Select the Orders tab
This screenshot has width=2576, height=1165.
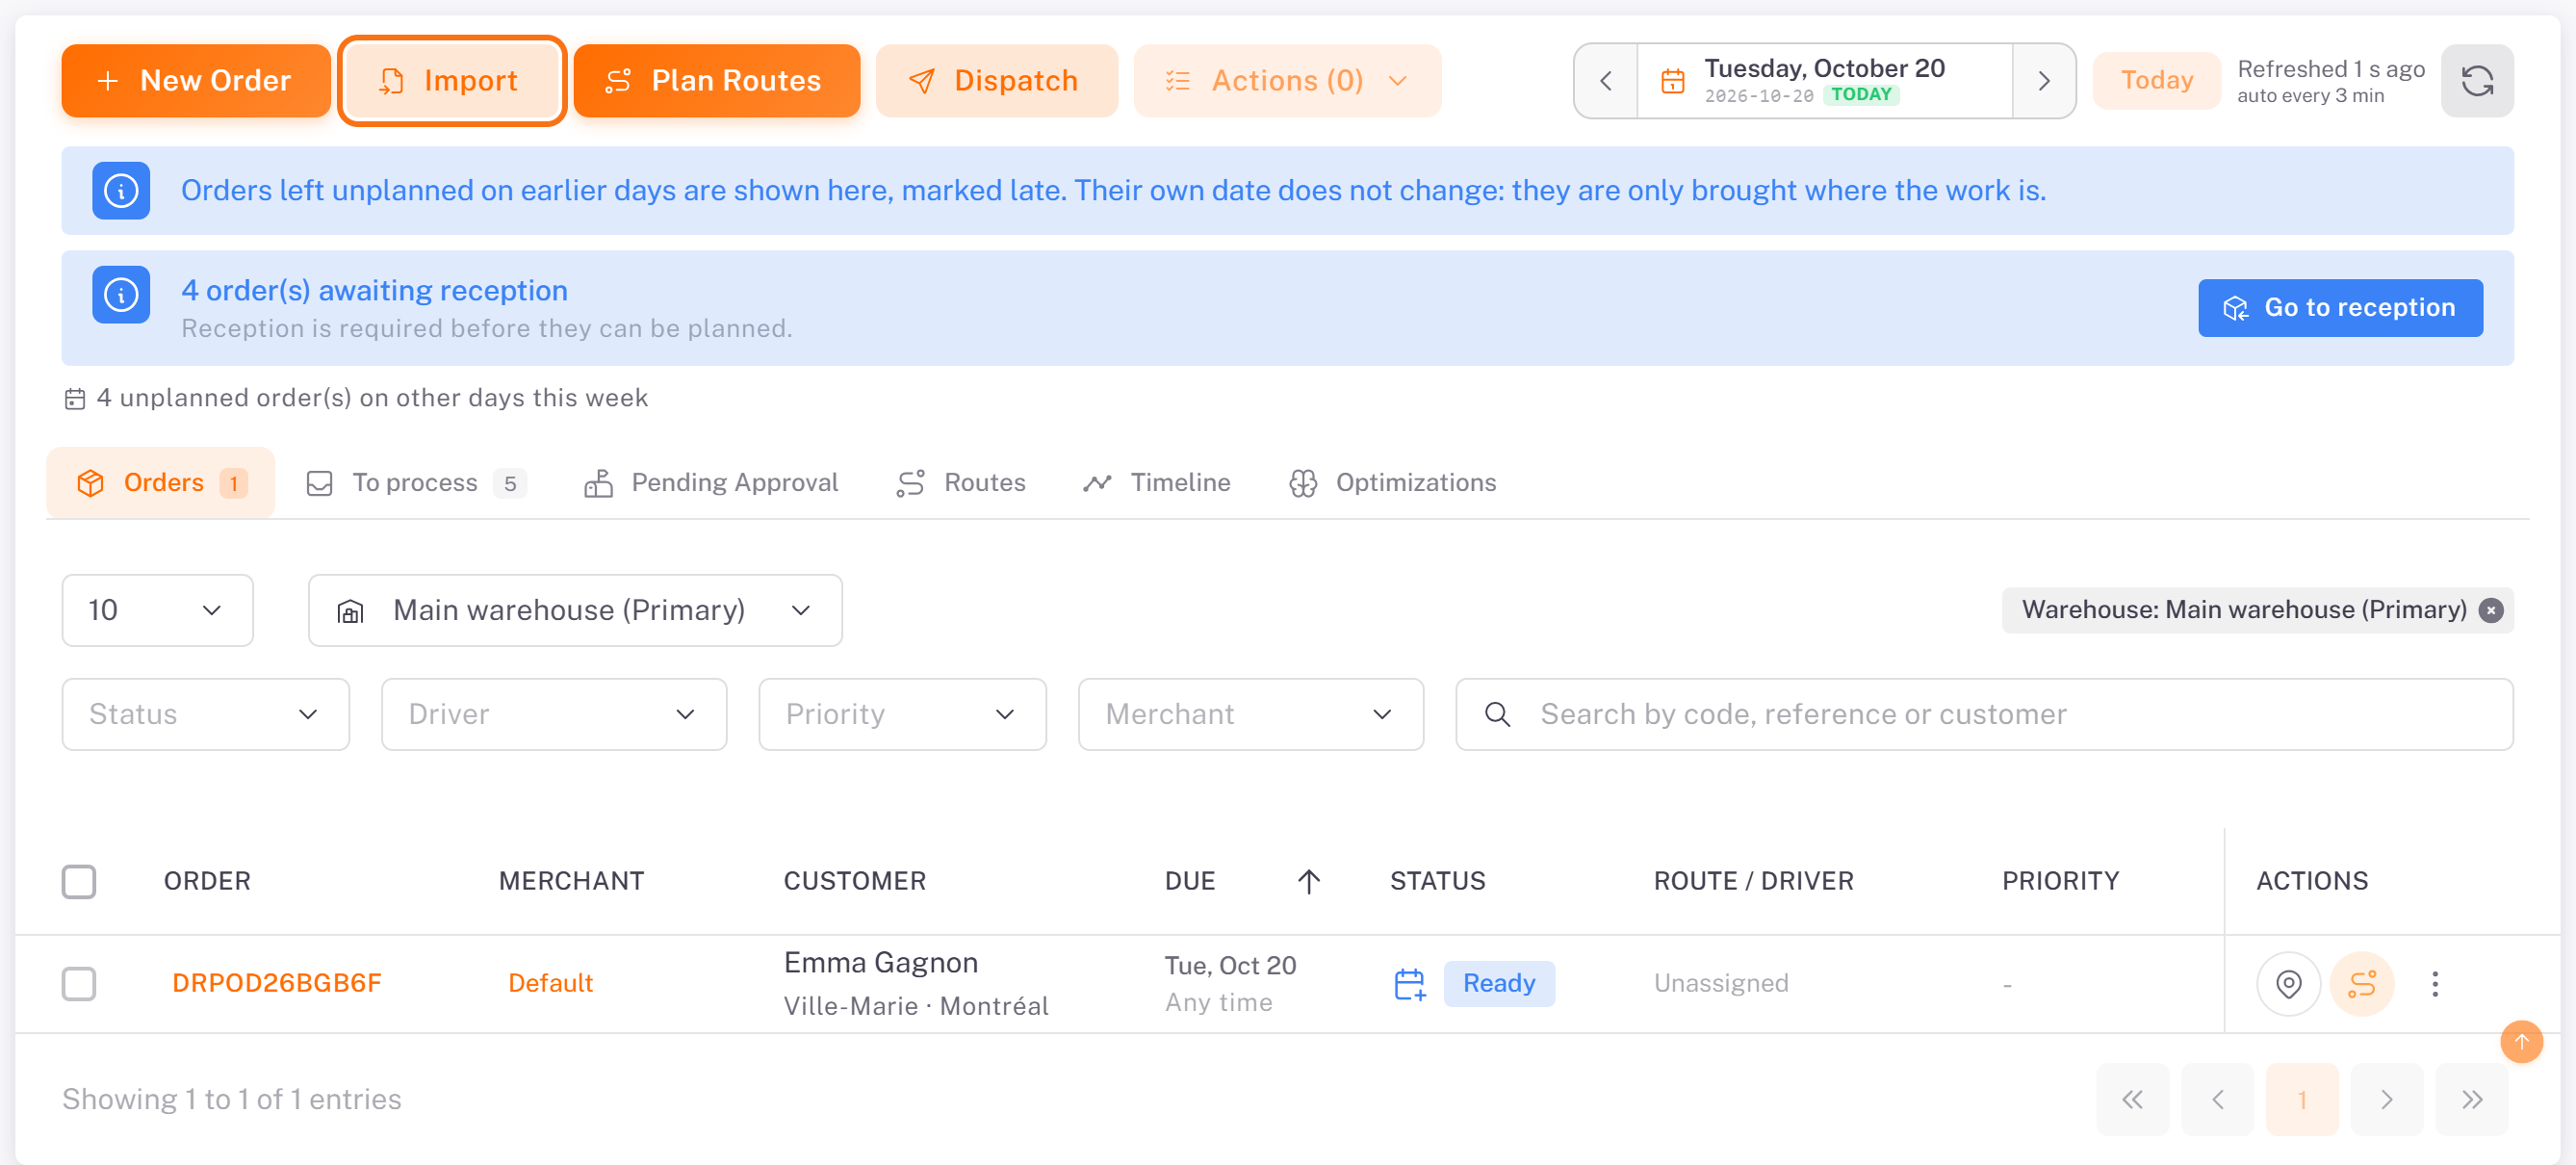pyautogui.click(x=160, y=483)
